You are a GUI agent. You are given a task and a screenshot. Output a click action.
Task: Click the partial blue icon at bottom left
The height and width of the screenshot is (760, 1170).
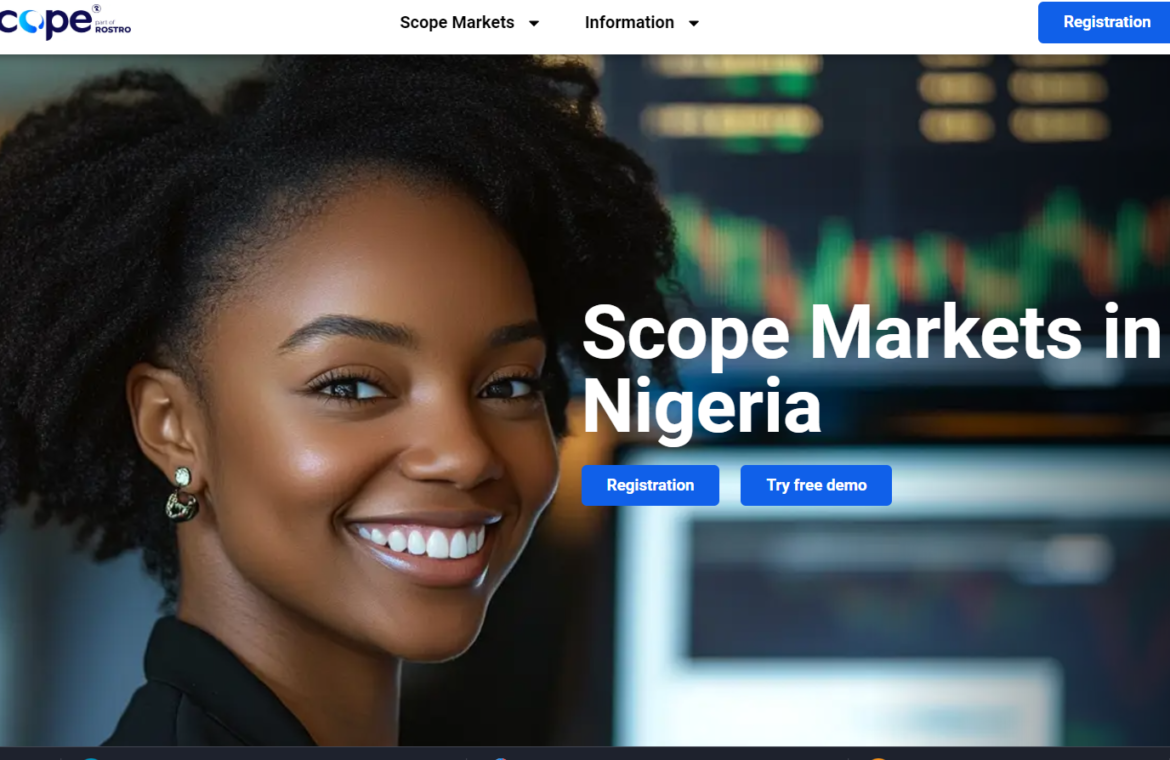coord(90,758)
